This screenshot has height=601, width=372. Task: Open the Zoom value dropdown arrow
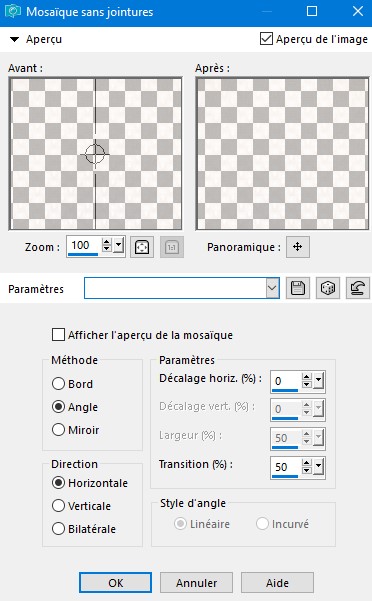(x=118, y=245)
